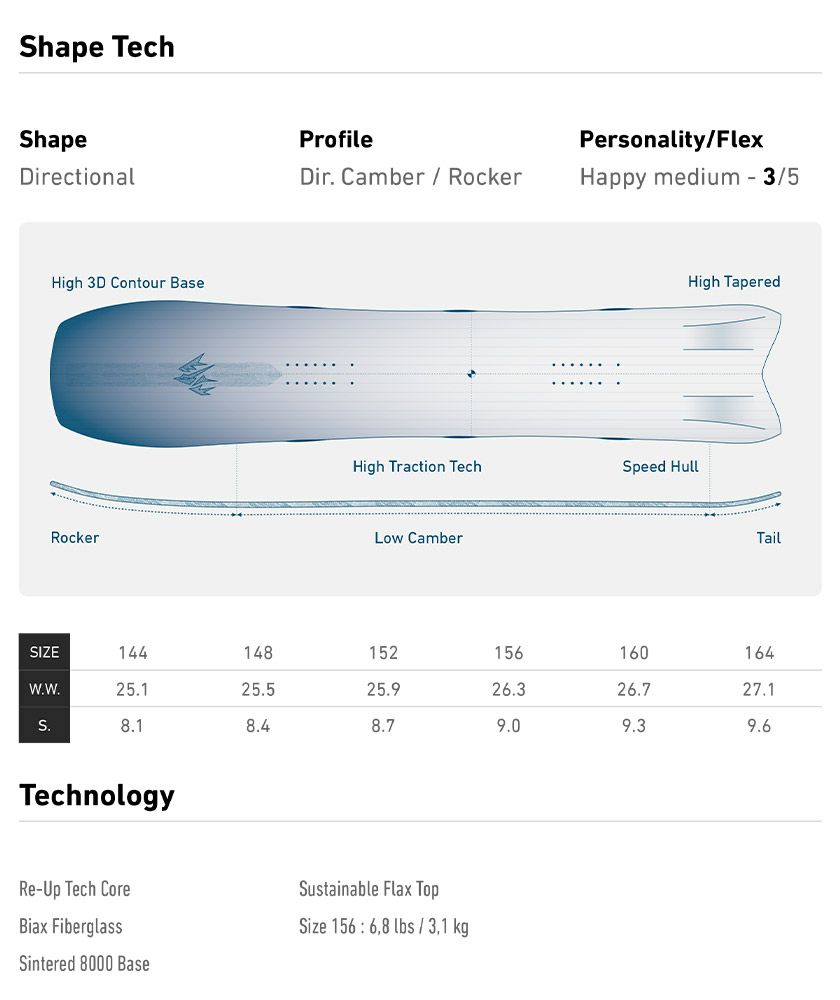This screenshot has width=840, height=1000.
Task: Click the rear binding insert holes
Action: (585, 373)
